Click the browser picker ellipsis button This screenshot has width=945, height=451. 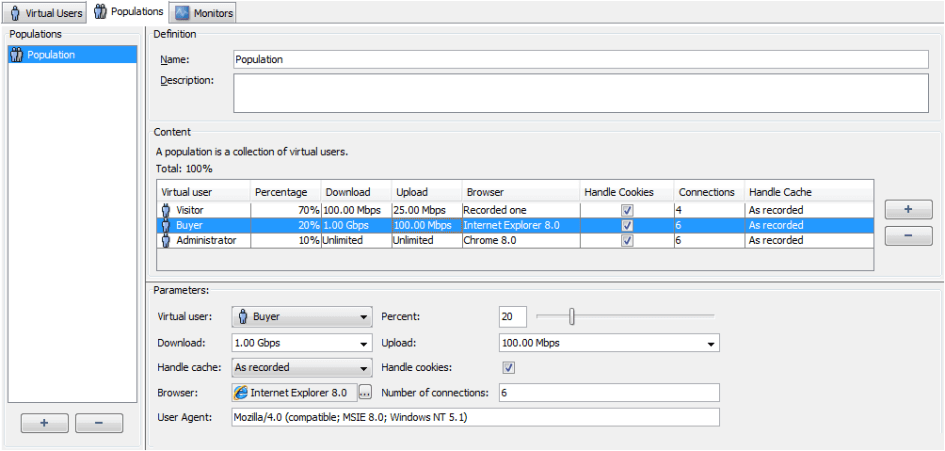click(365, 393)
